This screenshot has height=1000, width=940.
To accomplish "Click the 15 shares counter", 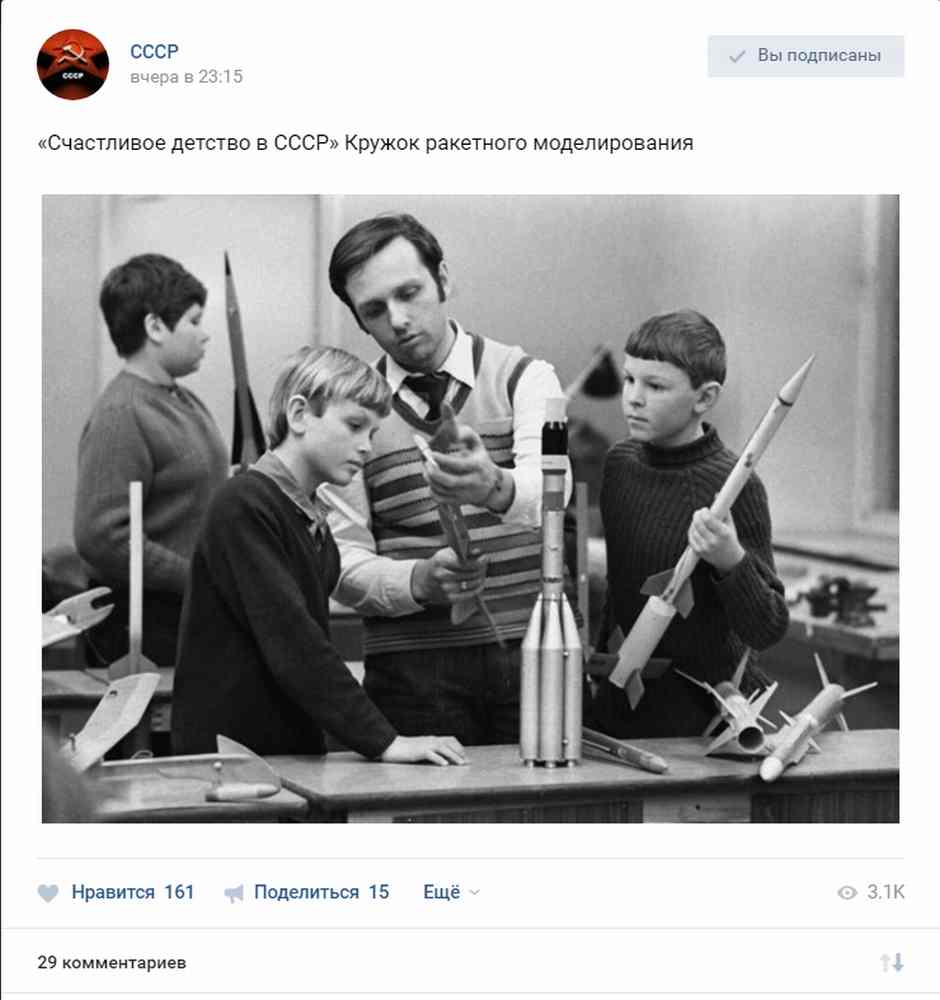I will [x=379, y=892].
